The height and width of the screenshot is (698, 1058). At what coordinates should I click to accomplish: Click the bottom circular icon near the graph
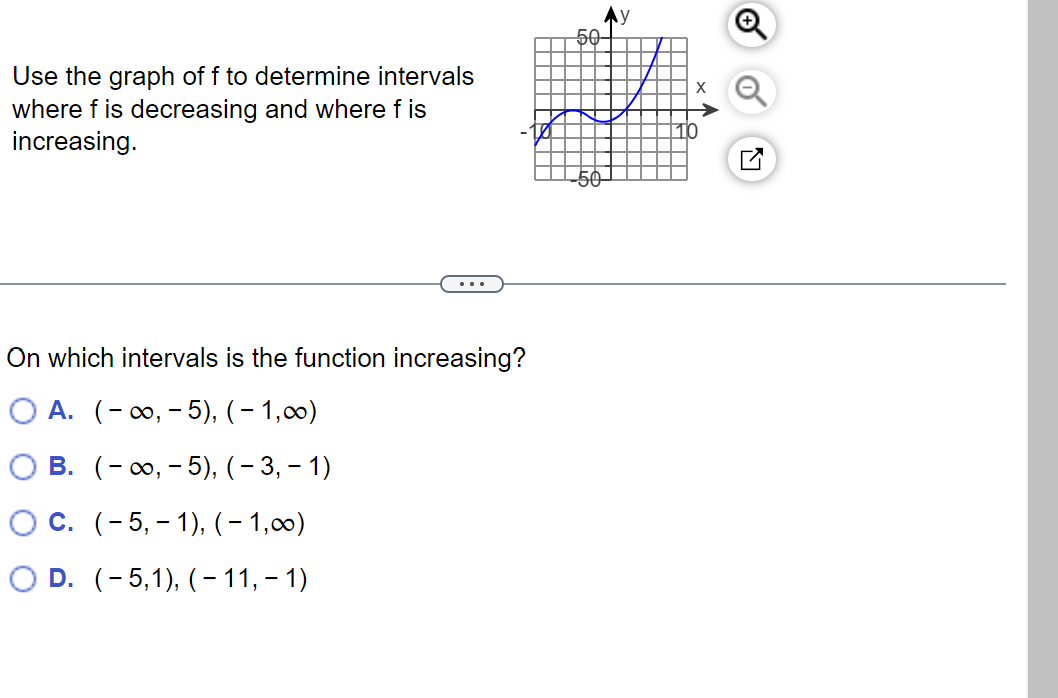coord(751,159)
